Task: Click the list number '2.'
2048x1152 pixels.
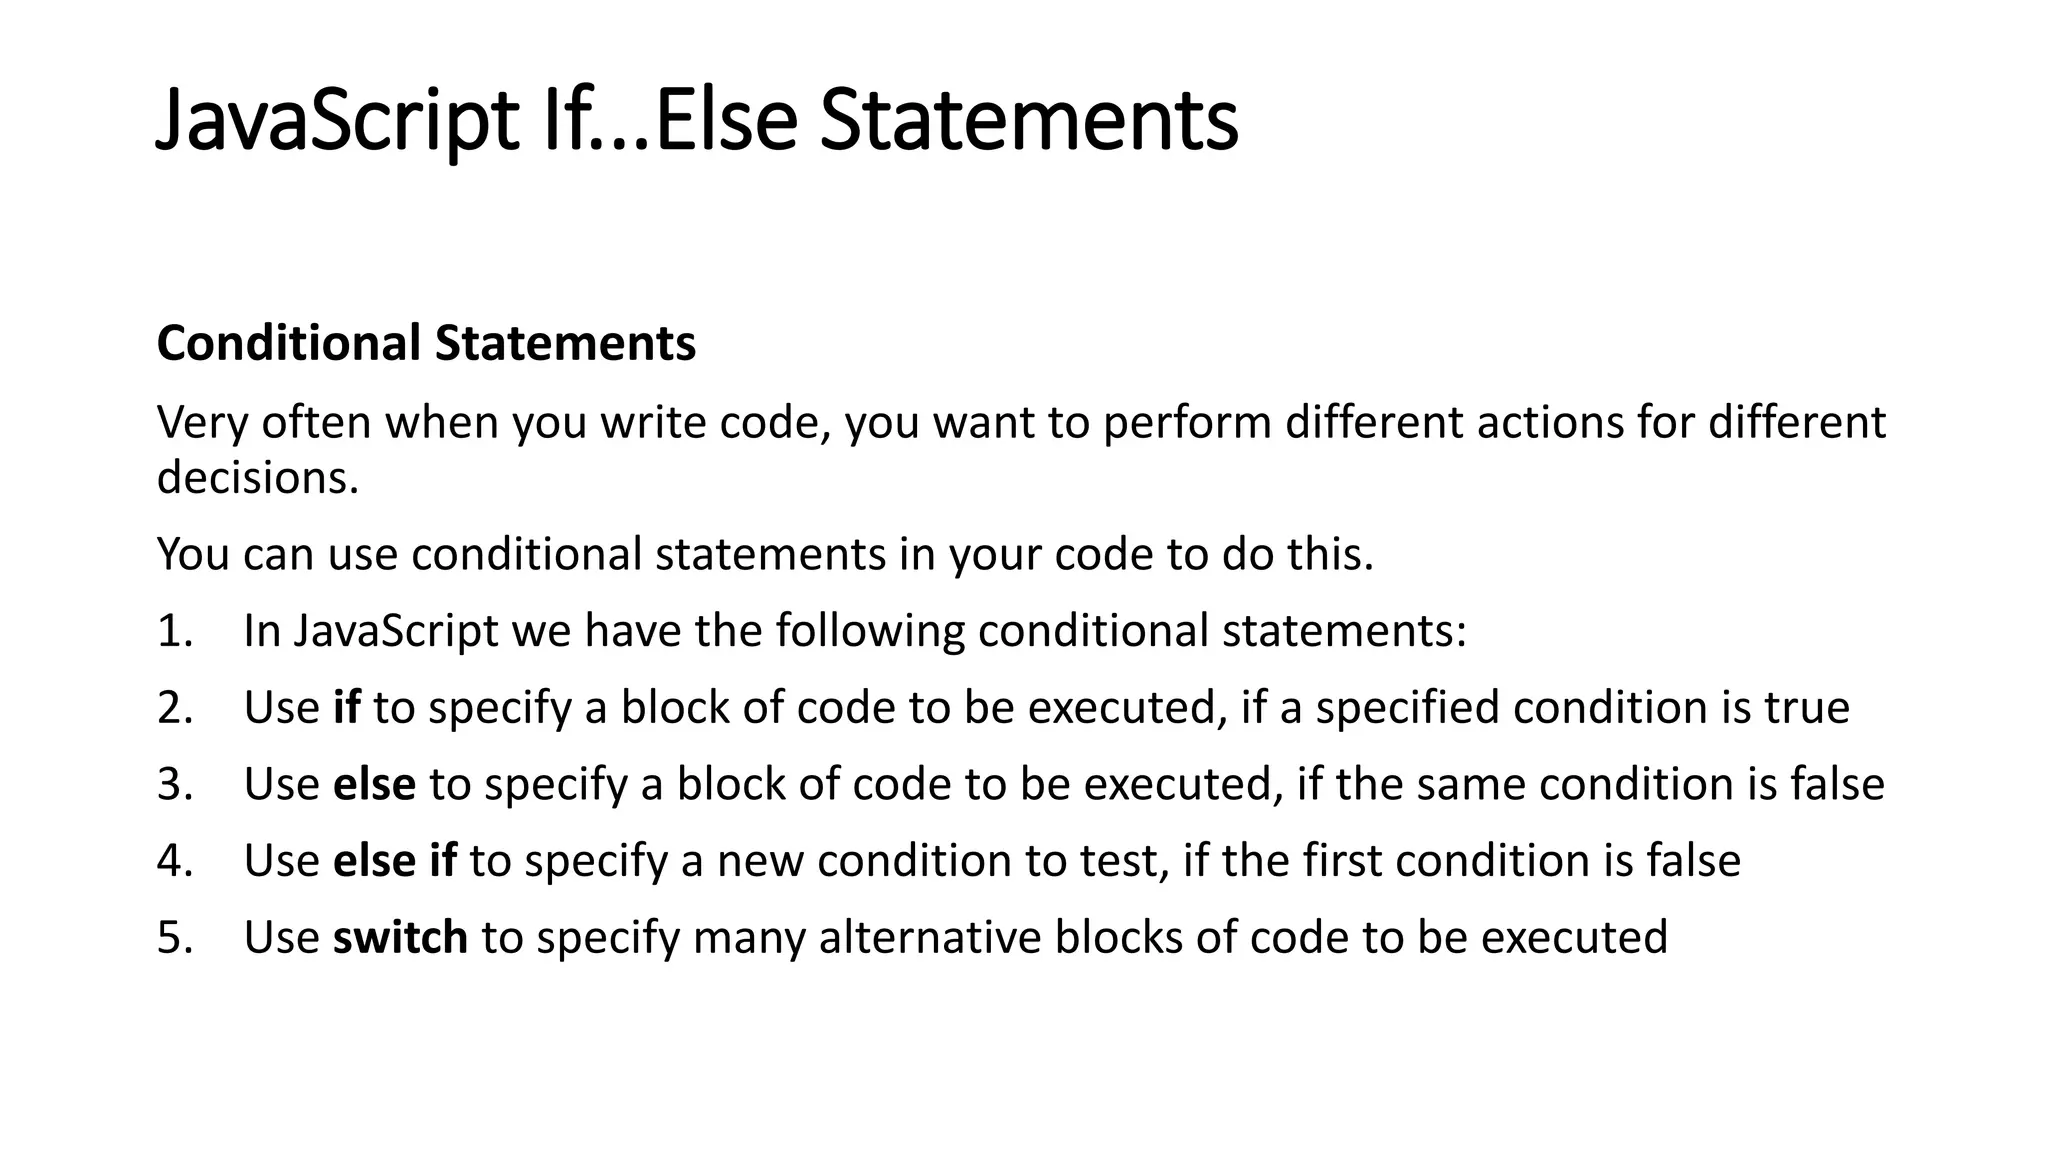Action: point(175,707)
